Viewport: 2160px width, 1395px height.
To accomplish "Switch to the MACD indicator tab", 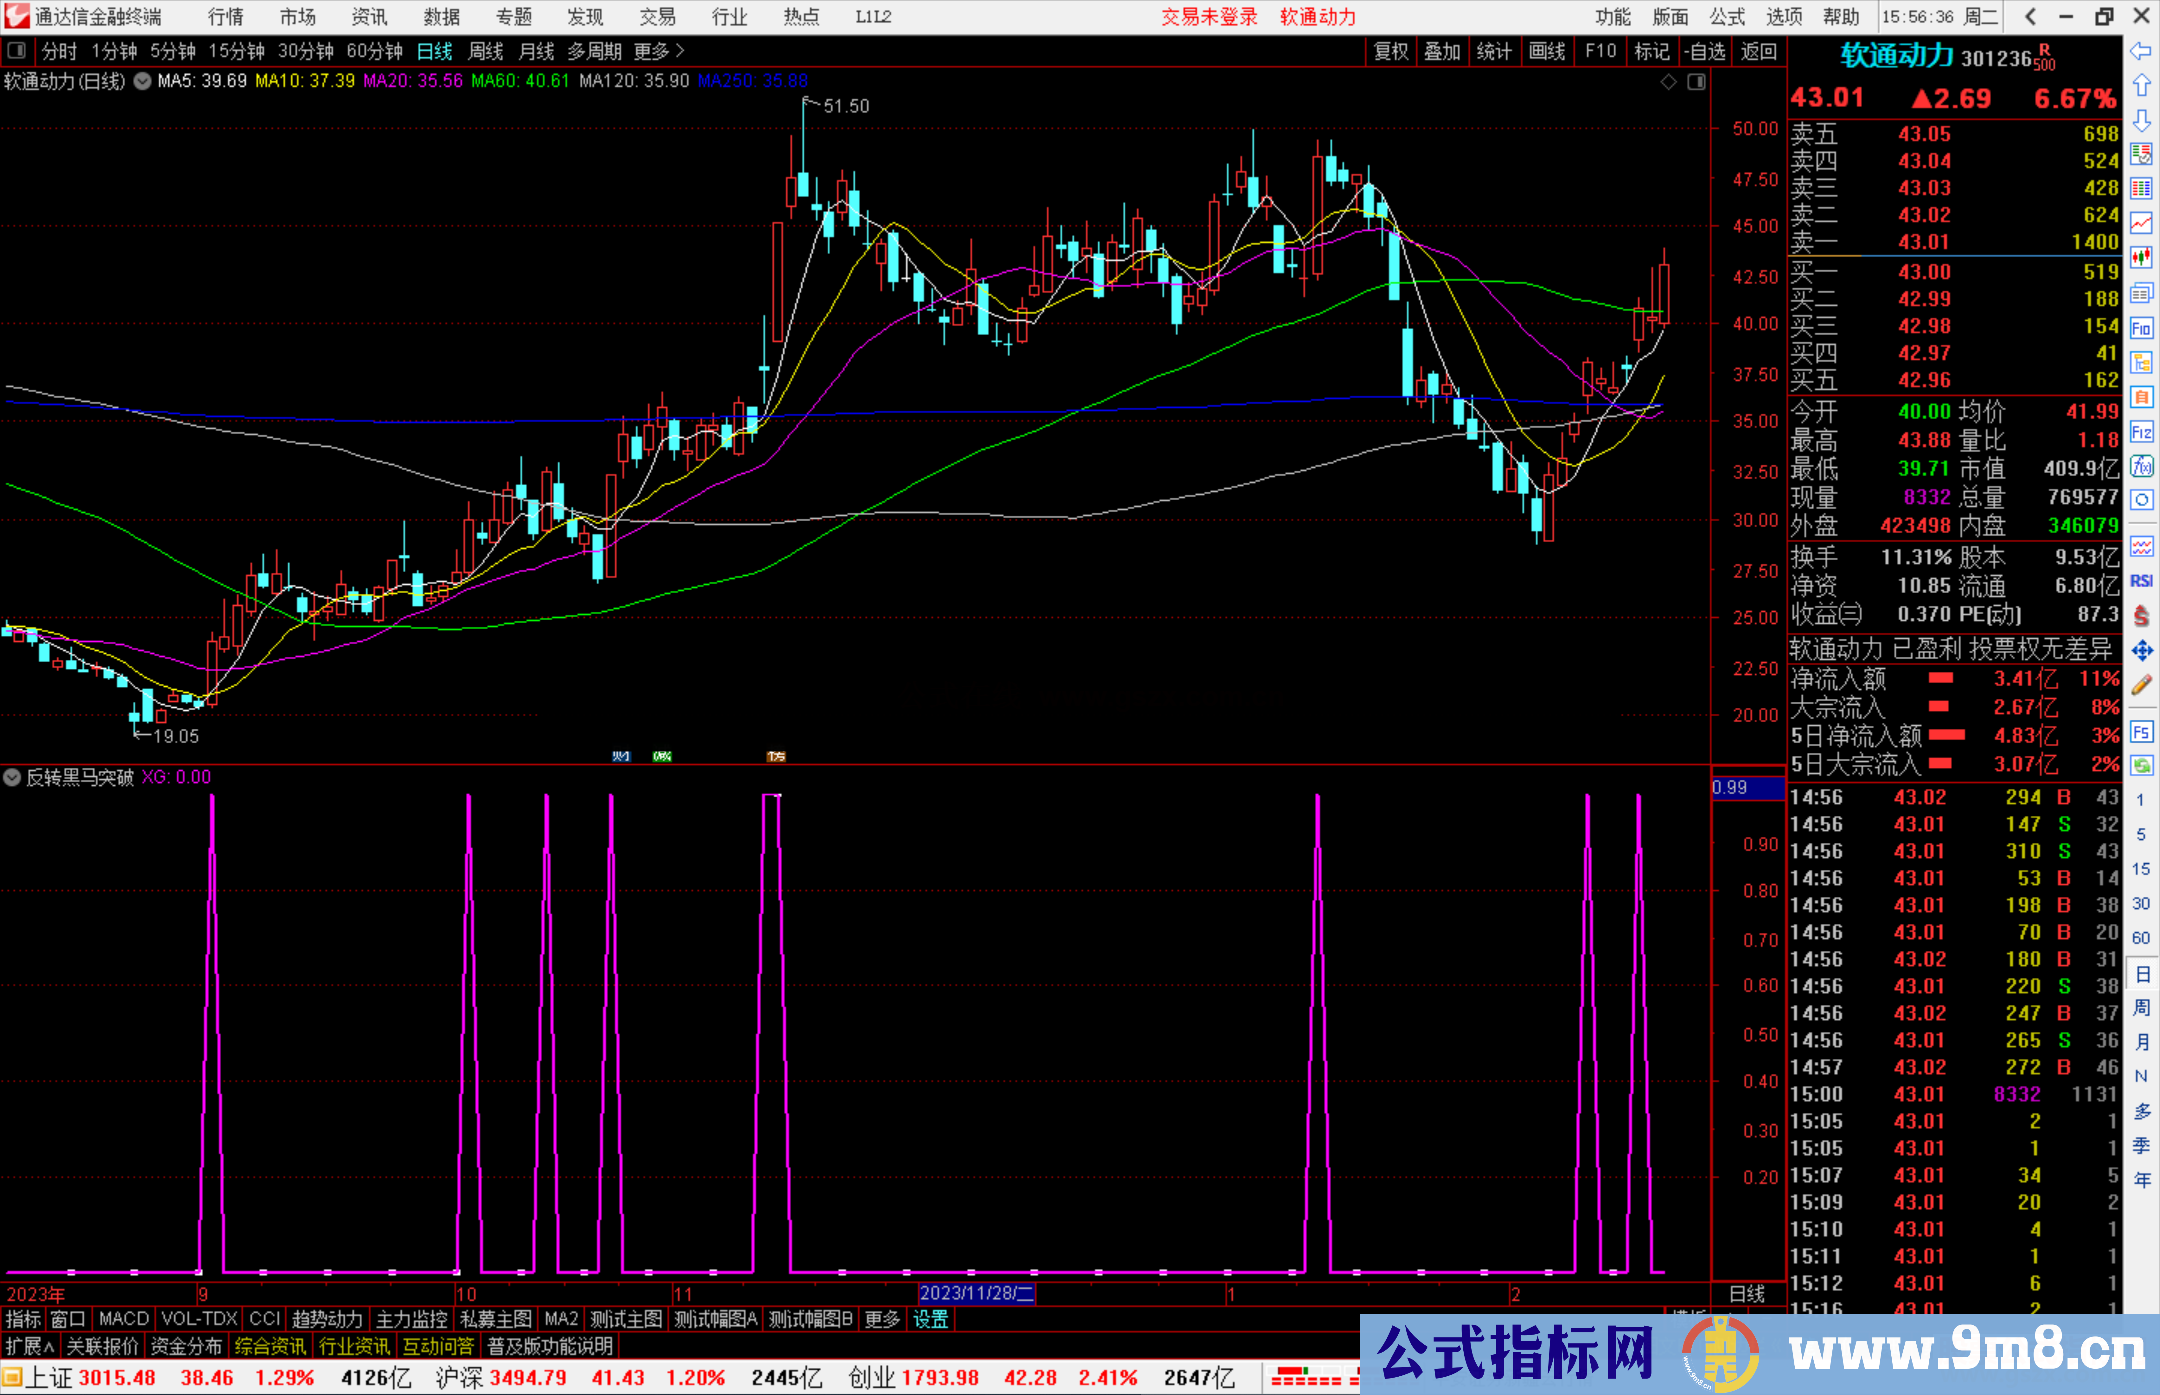I will pos(124,1319).
